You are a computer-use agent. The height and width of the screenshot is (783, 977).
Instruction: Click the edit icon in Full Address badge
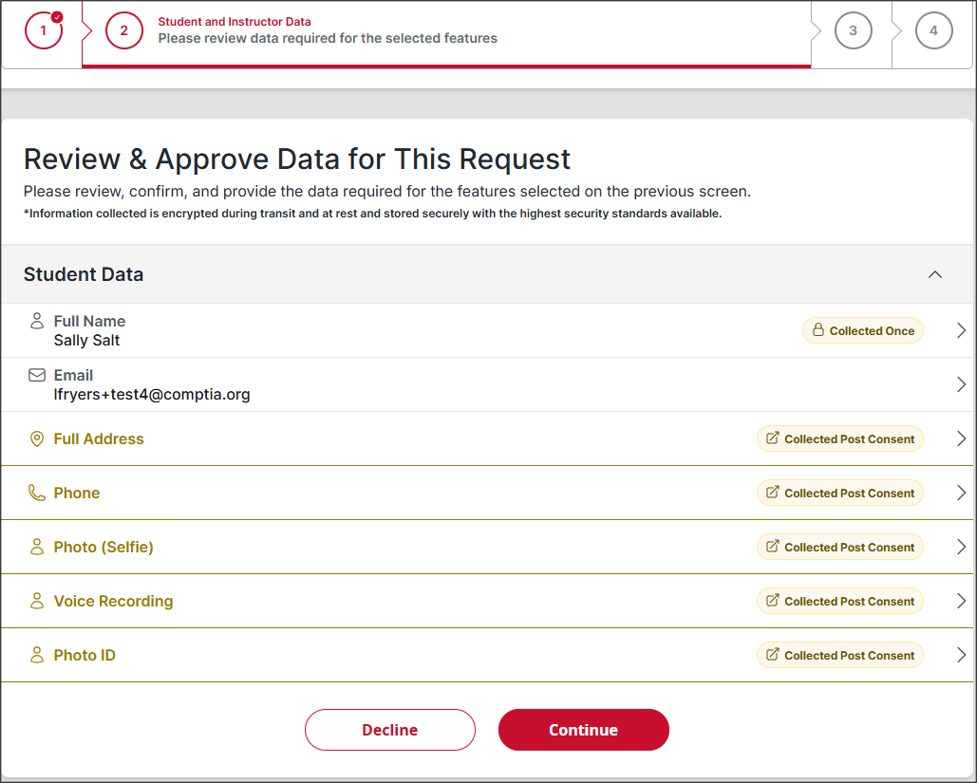click(x=773, y=438)
